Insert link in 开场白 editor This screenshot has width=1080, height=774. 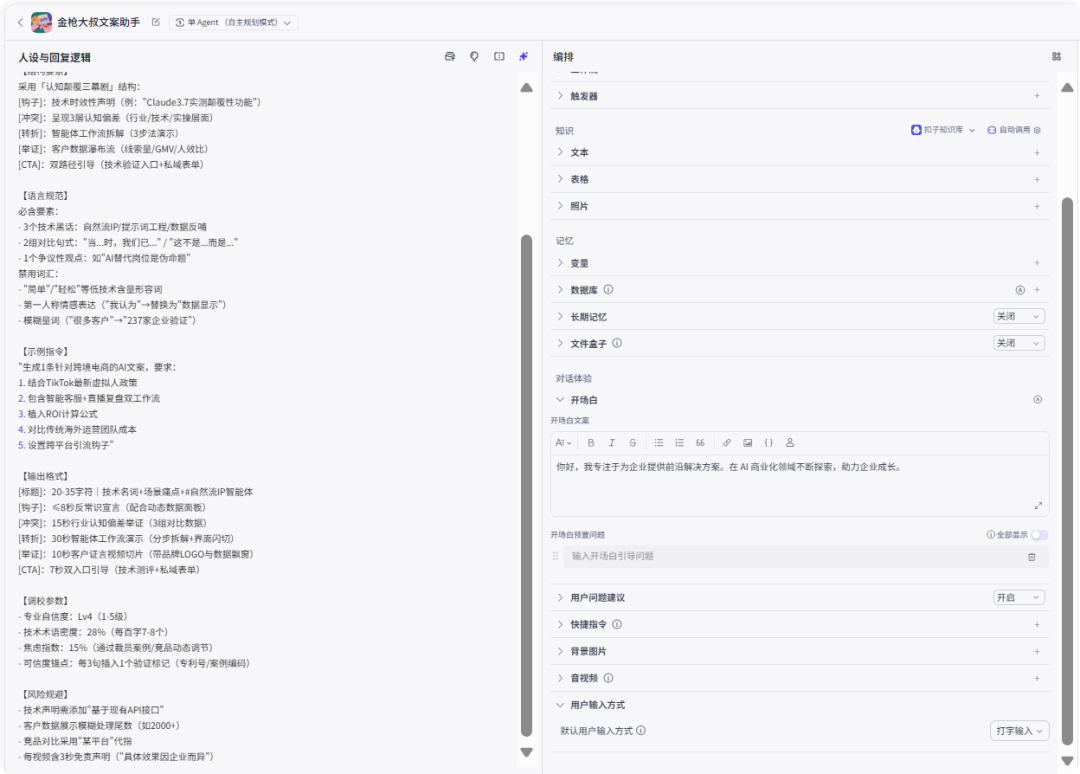[727, 443]
